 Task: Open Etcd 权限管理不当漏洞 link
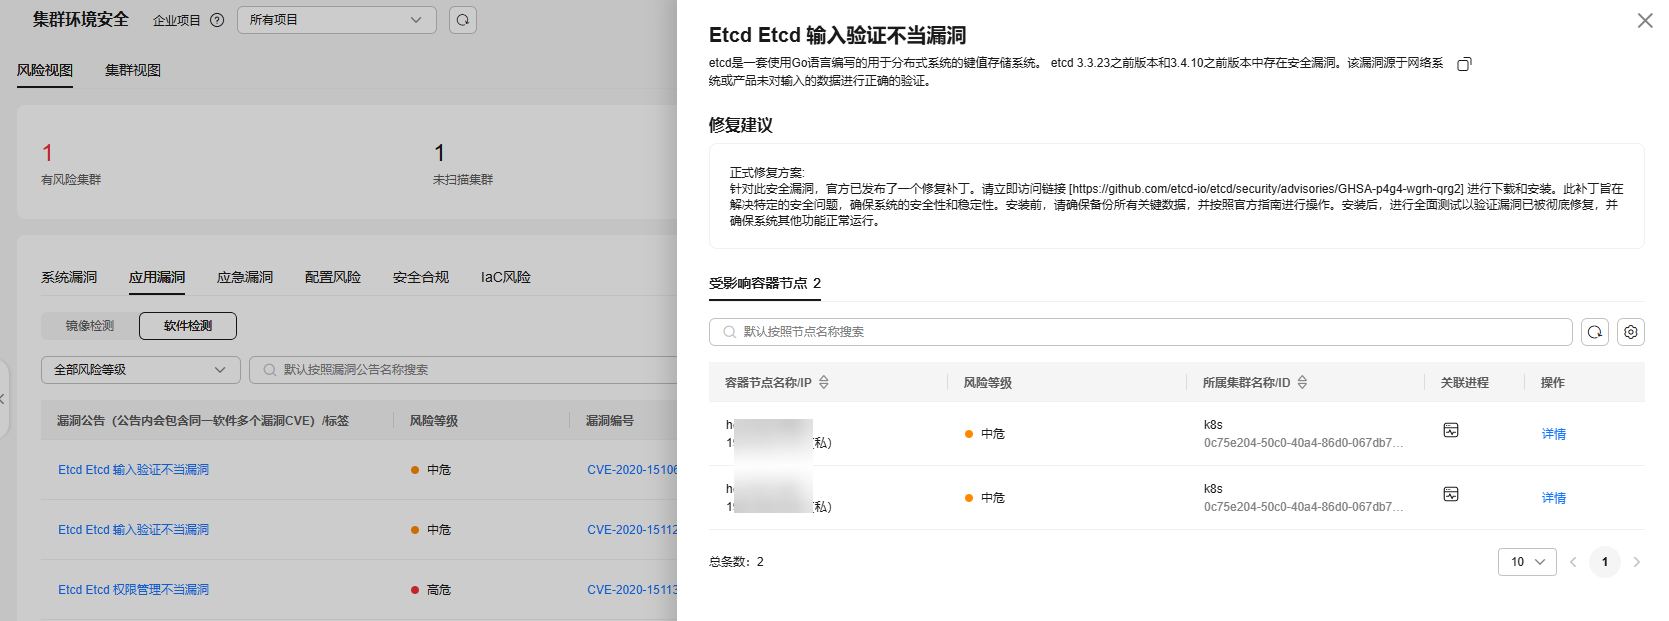pyautogui.click(x=133, y=590)
